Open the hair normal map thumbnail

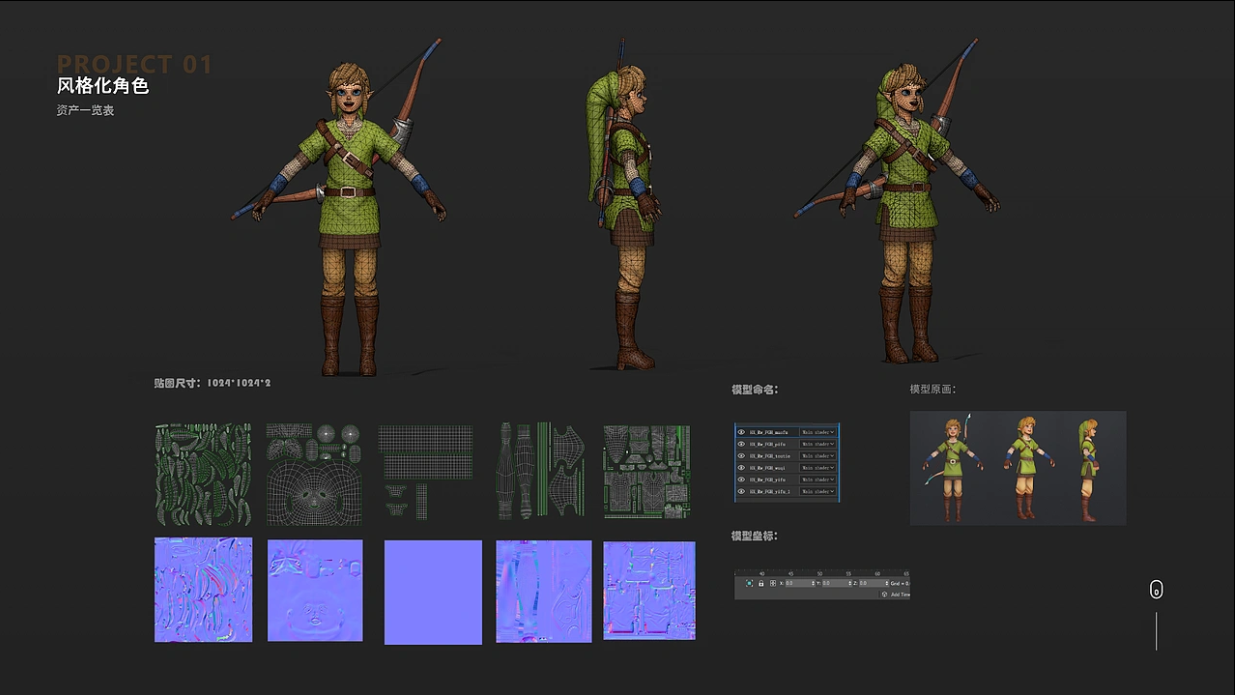[203, 590]
